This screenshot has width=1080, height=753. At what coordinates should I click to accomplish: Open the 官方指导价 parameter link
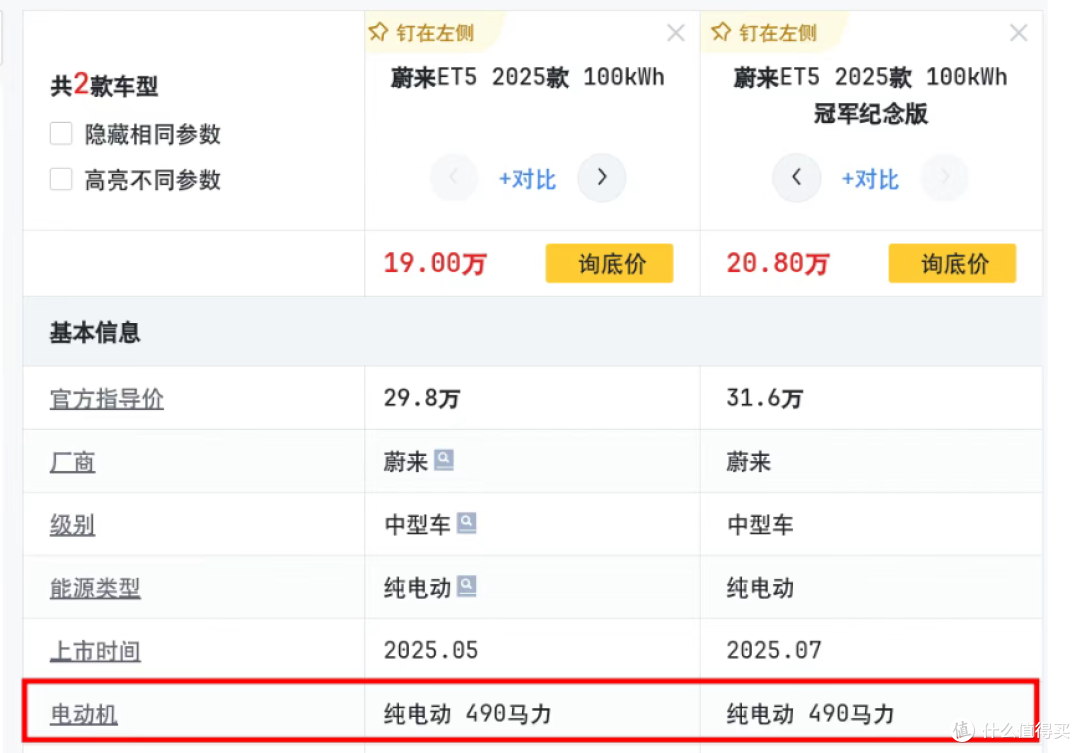tap(107, 398)
